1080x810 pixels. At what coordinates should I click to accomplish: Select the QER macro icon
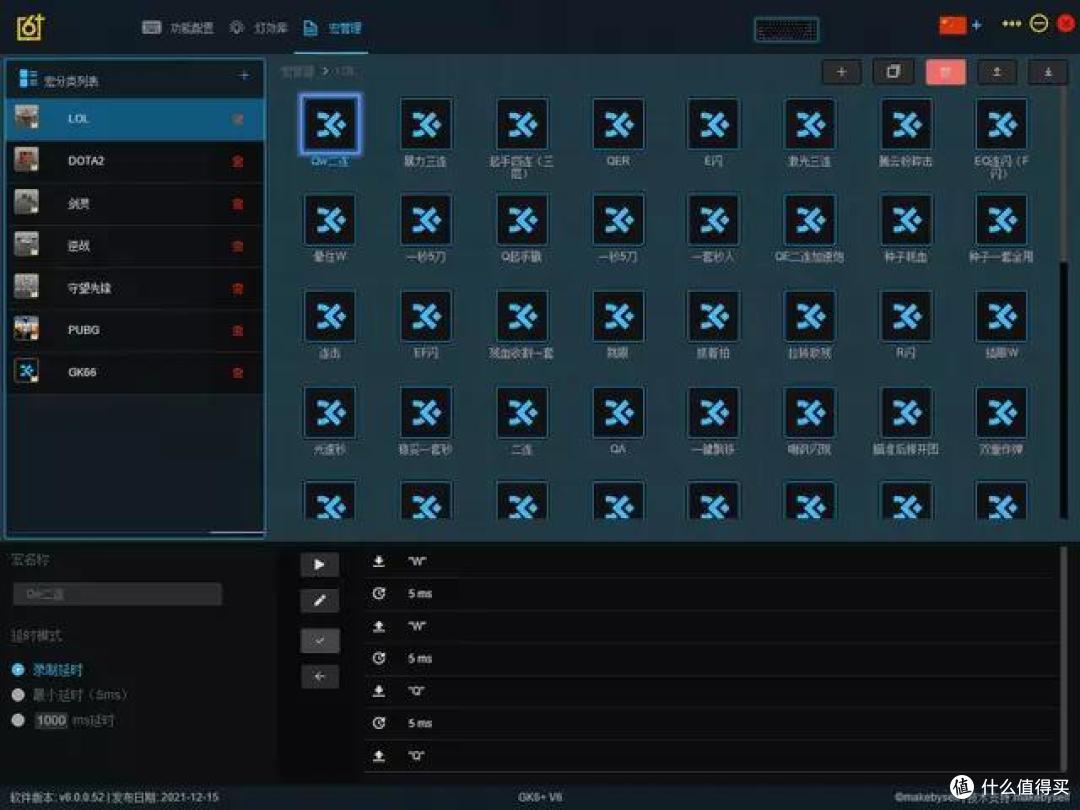(x=618, y=124)
